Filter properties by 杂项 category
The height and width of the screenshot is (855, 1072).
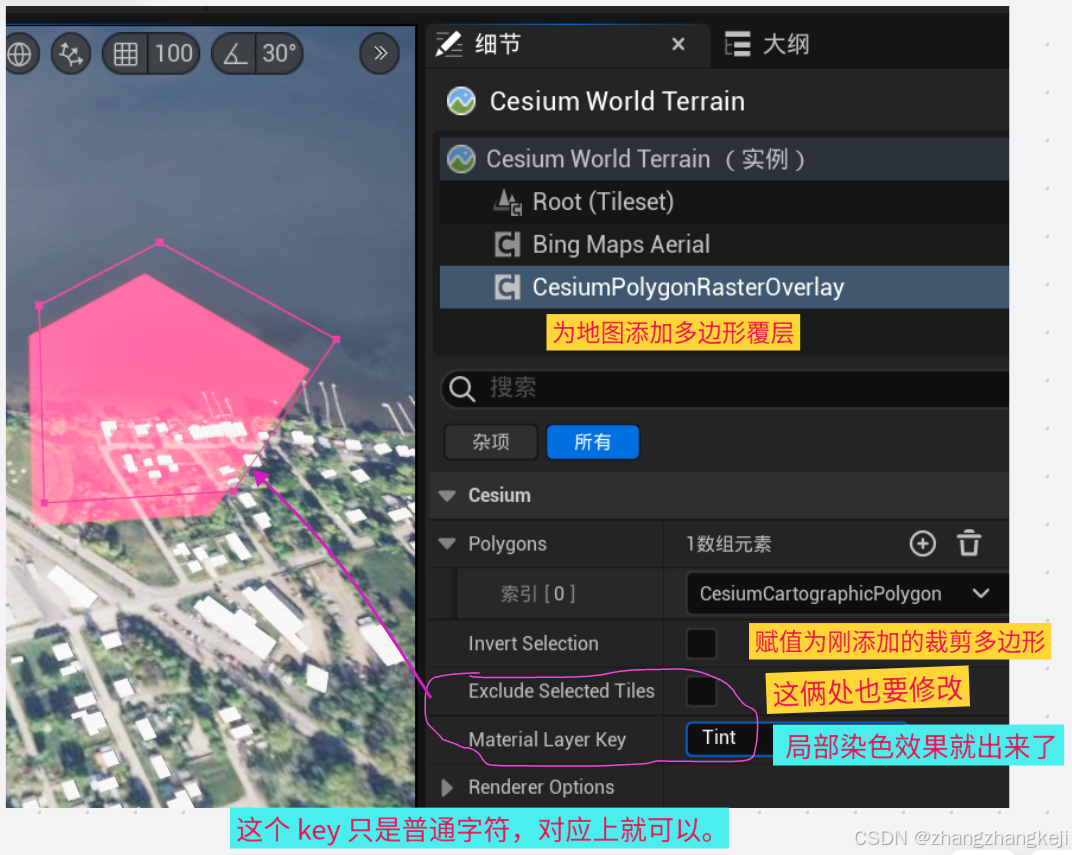pyautogui.click(x=491, y=442)
